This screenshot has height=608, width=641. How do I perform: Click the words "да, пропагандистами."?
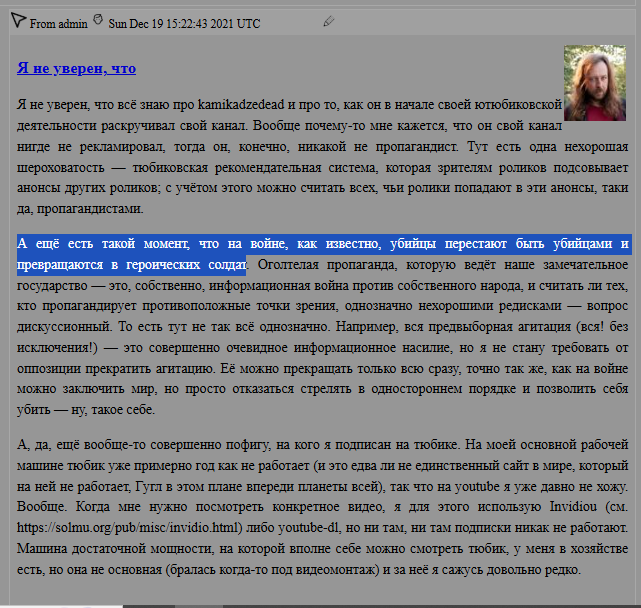(x=80, y=209)
